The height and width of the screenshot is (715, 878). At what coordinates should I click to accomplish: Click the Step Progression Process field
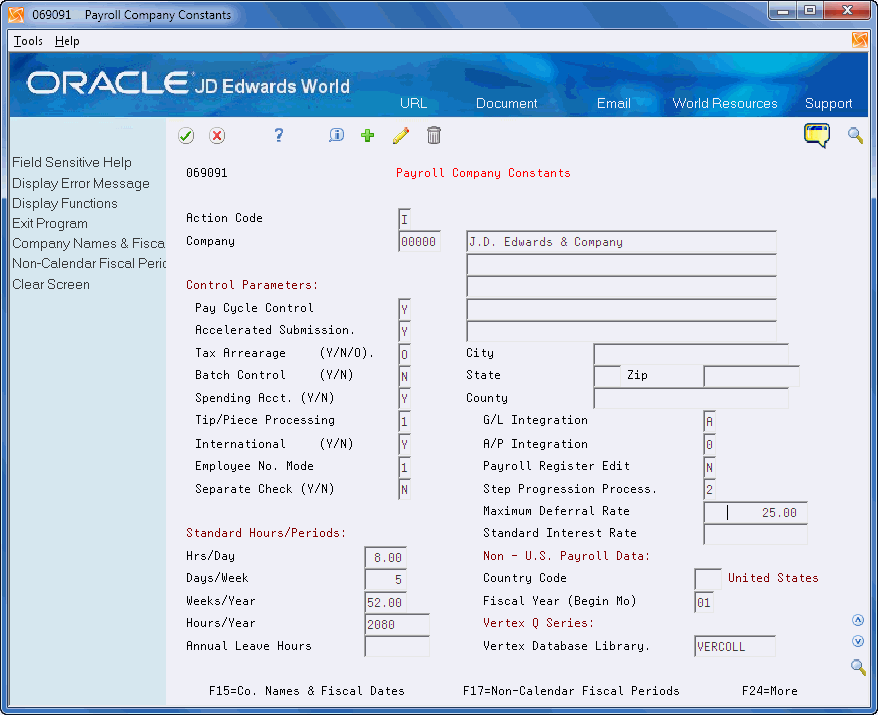tap(709, 490)
